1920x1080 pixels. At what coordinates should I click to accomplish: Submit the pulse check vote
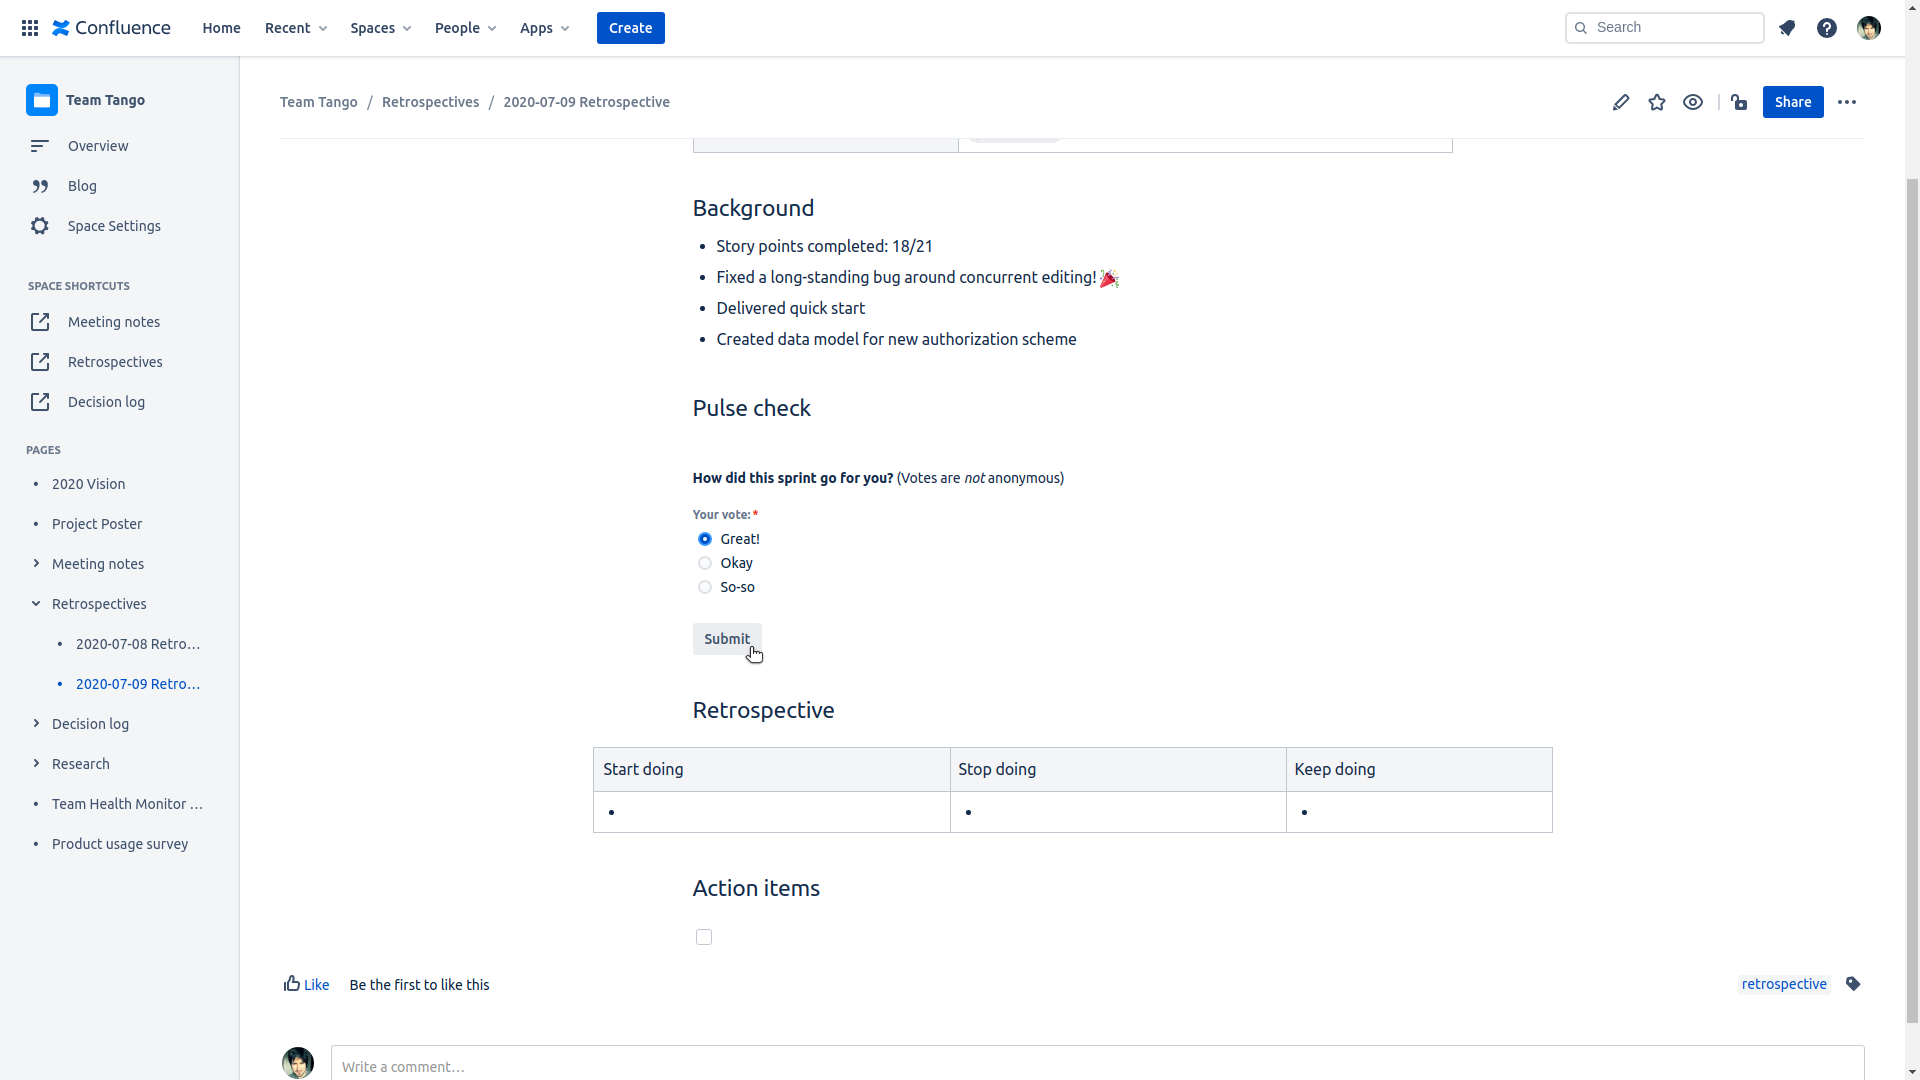[x=727, y=639]
